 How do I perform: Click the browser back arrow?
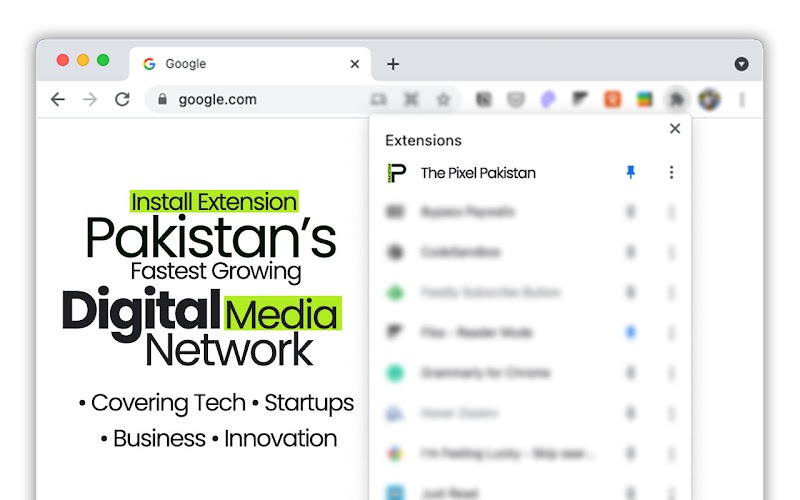pos(58,99)
